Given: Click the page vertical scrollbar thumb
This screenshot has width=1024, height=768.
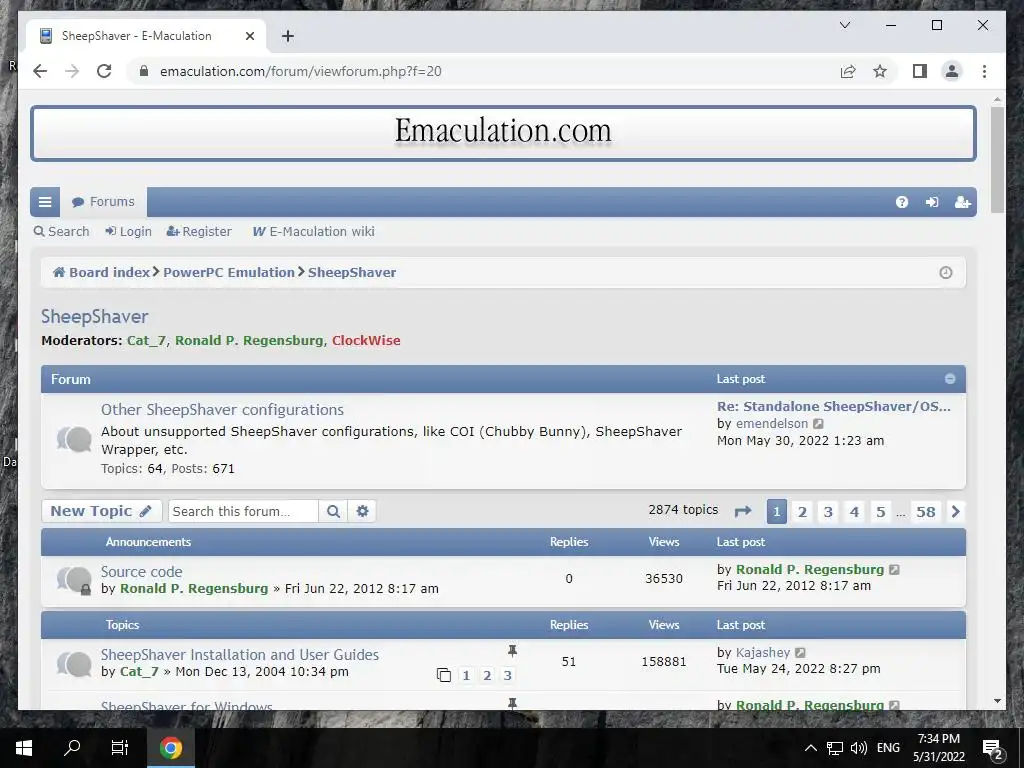Looking at the screenshot, I should (997, 159).
